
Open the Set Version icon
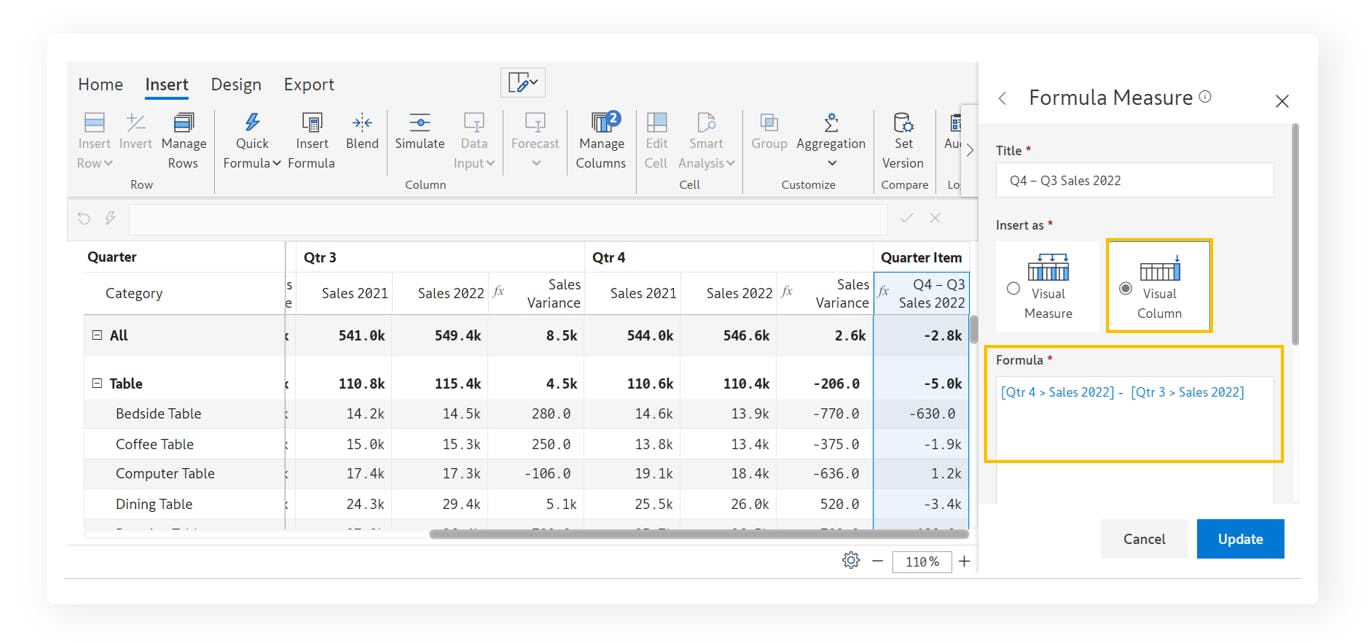(x=903, y=122)
